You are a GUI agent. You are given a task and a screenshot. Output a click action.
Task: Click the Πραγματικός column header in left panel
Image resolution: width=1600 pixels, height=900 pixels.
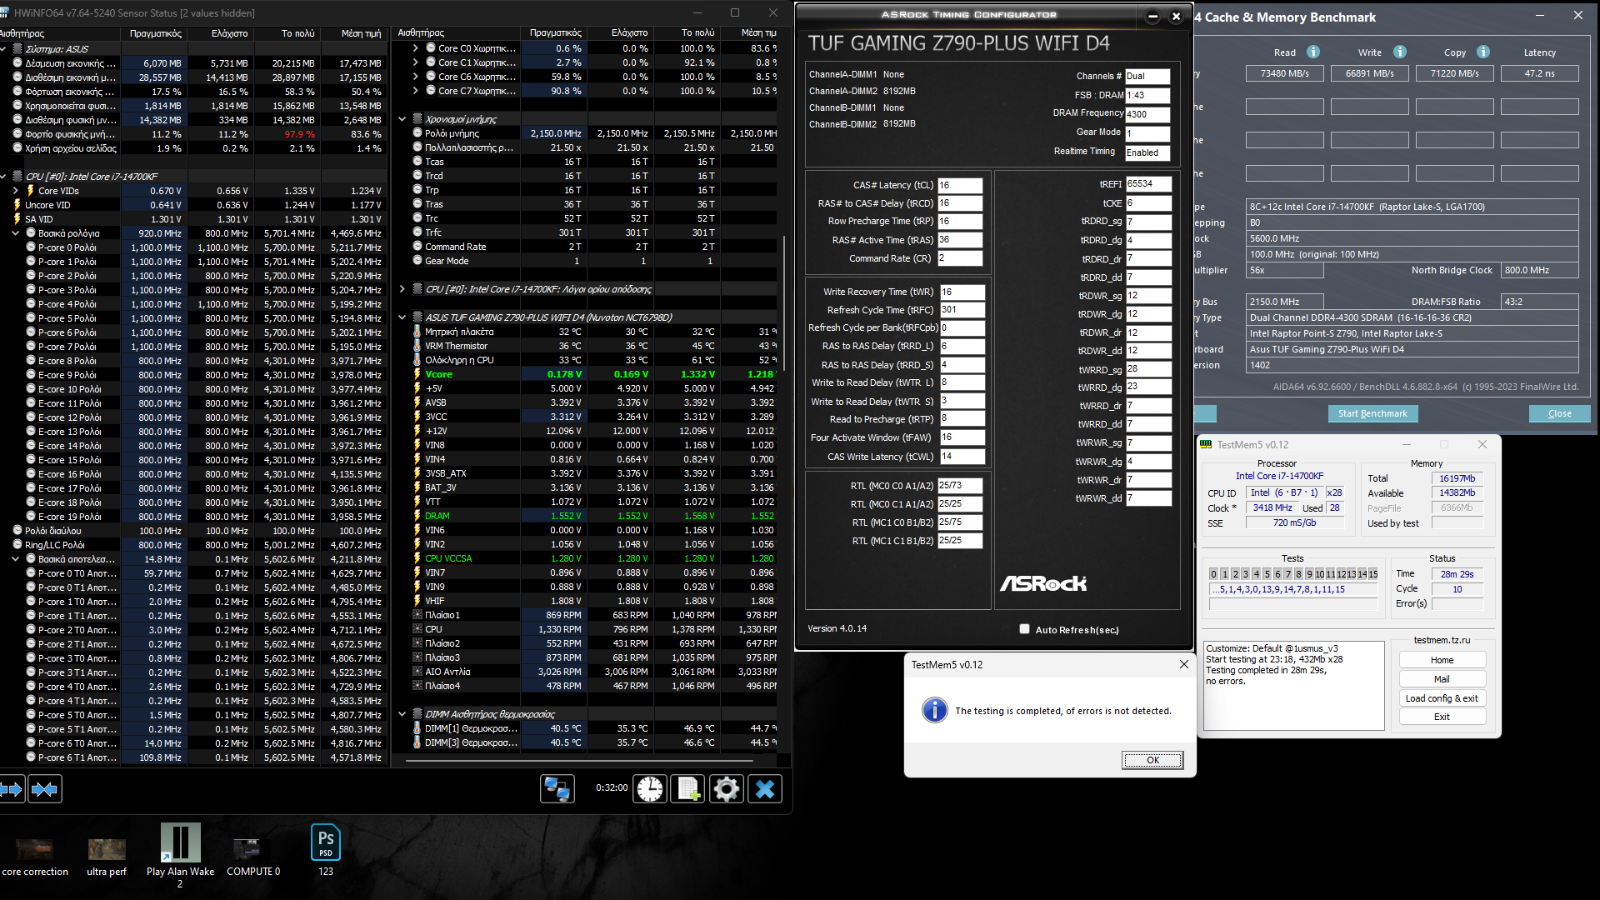155,33
